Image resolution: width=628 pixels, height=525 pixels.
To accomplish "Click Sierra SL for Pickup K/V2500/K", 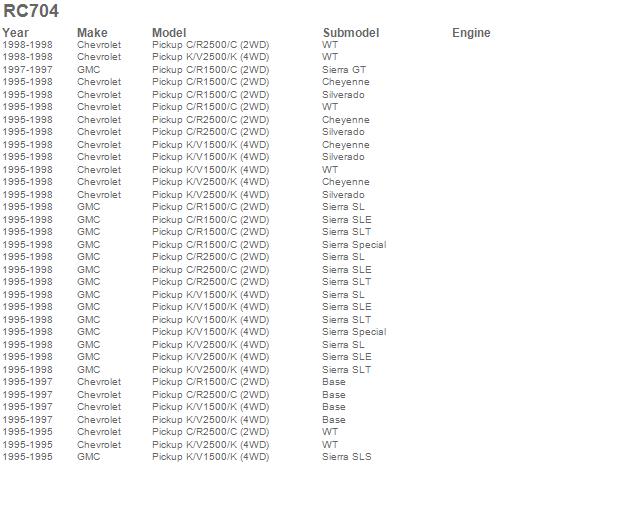I will coord(343,345).
